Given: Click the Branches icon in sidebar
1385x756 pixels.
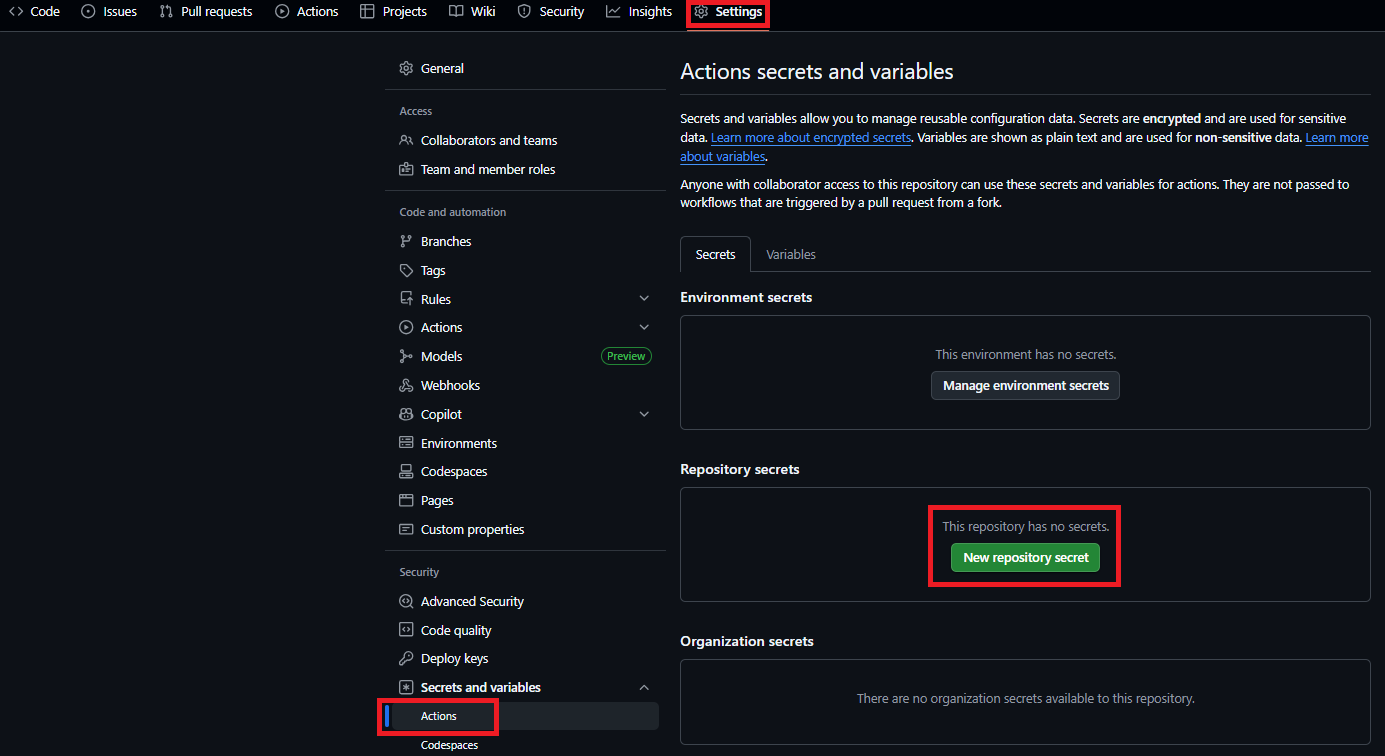Looking at the screenshot, I should coord(406,242).
